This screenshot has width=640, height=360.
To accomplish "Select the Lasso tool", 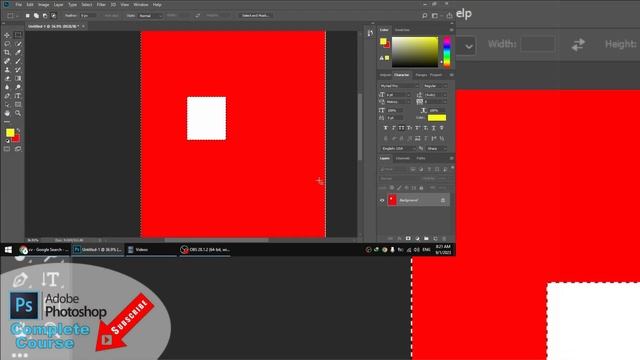I will (7, 44).
